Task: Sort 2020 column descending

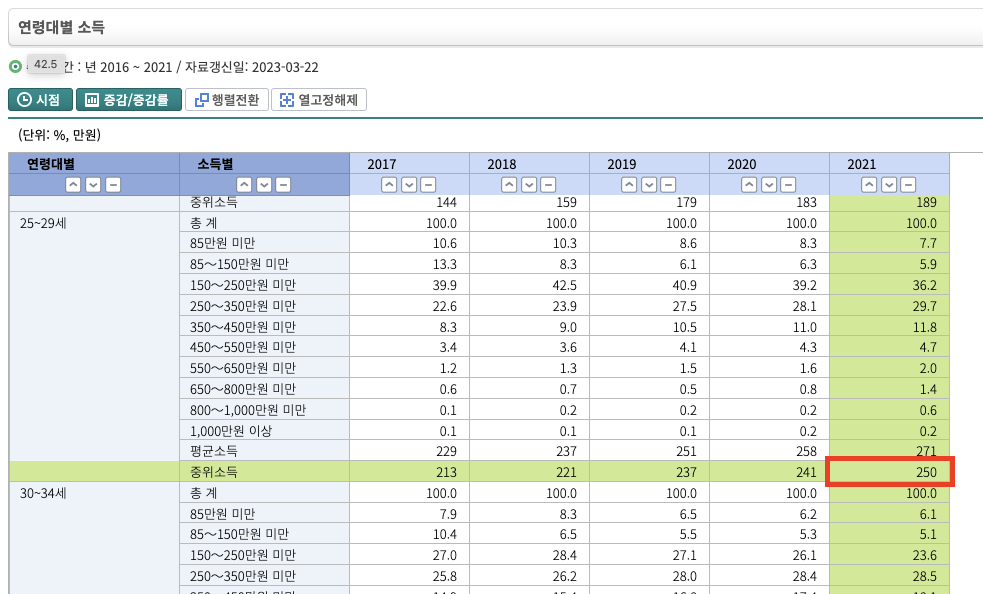Action: click(769, 184)
